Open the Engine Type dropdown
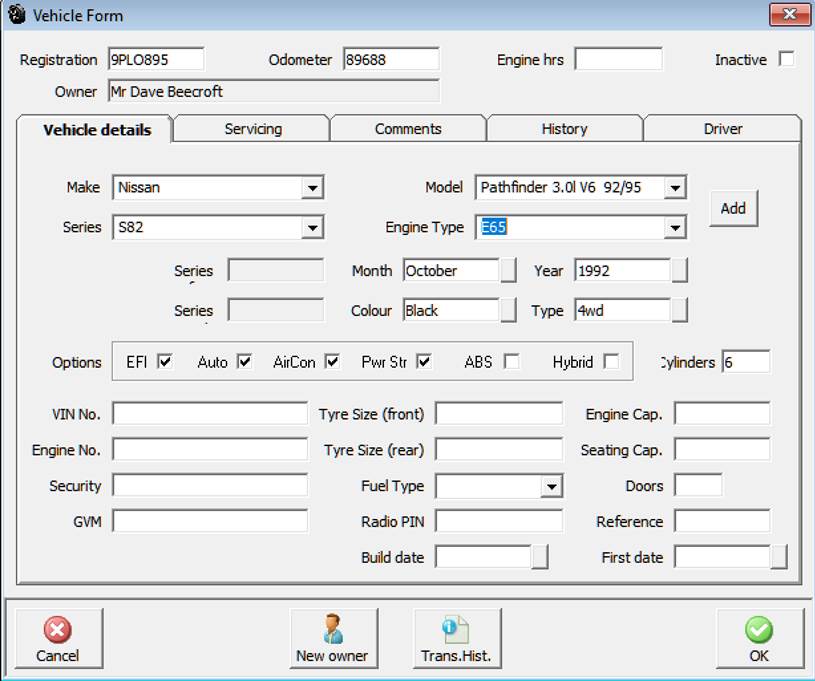Screen dimensions: 815x681 (675, 228)
